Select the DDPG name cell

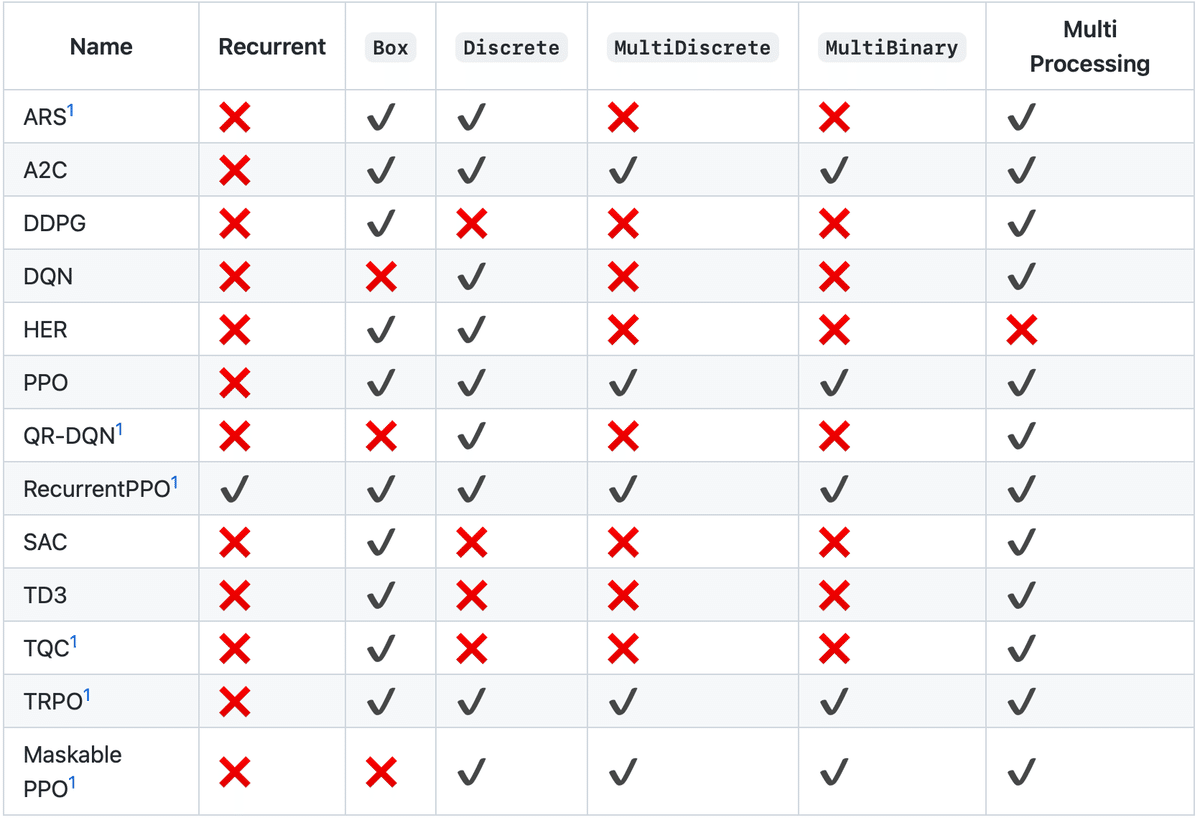tap(55, 224)
